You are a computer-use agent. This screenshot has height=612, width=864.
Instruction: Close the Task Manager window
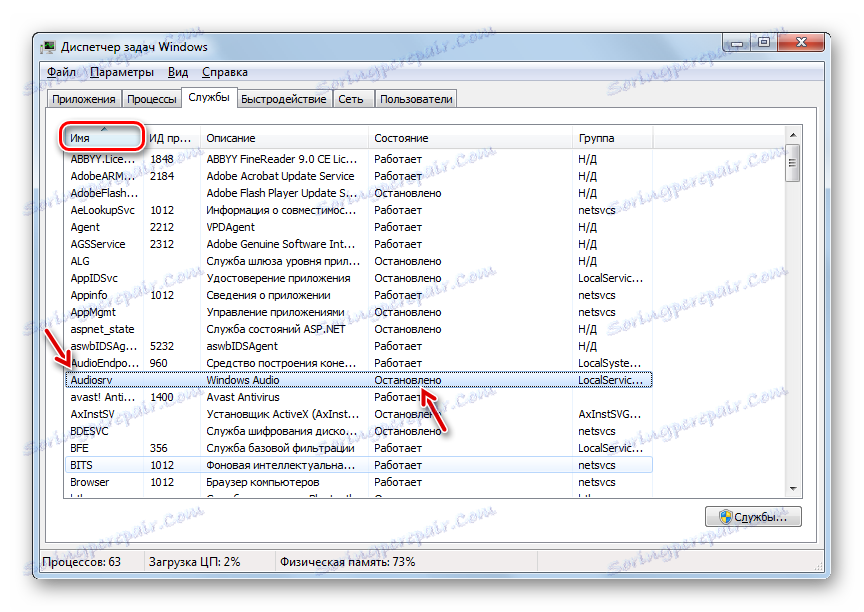(802, 42)
